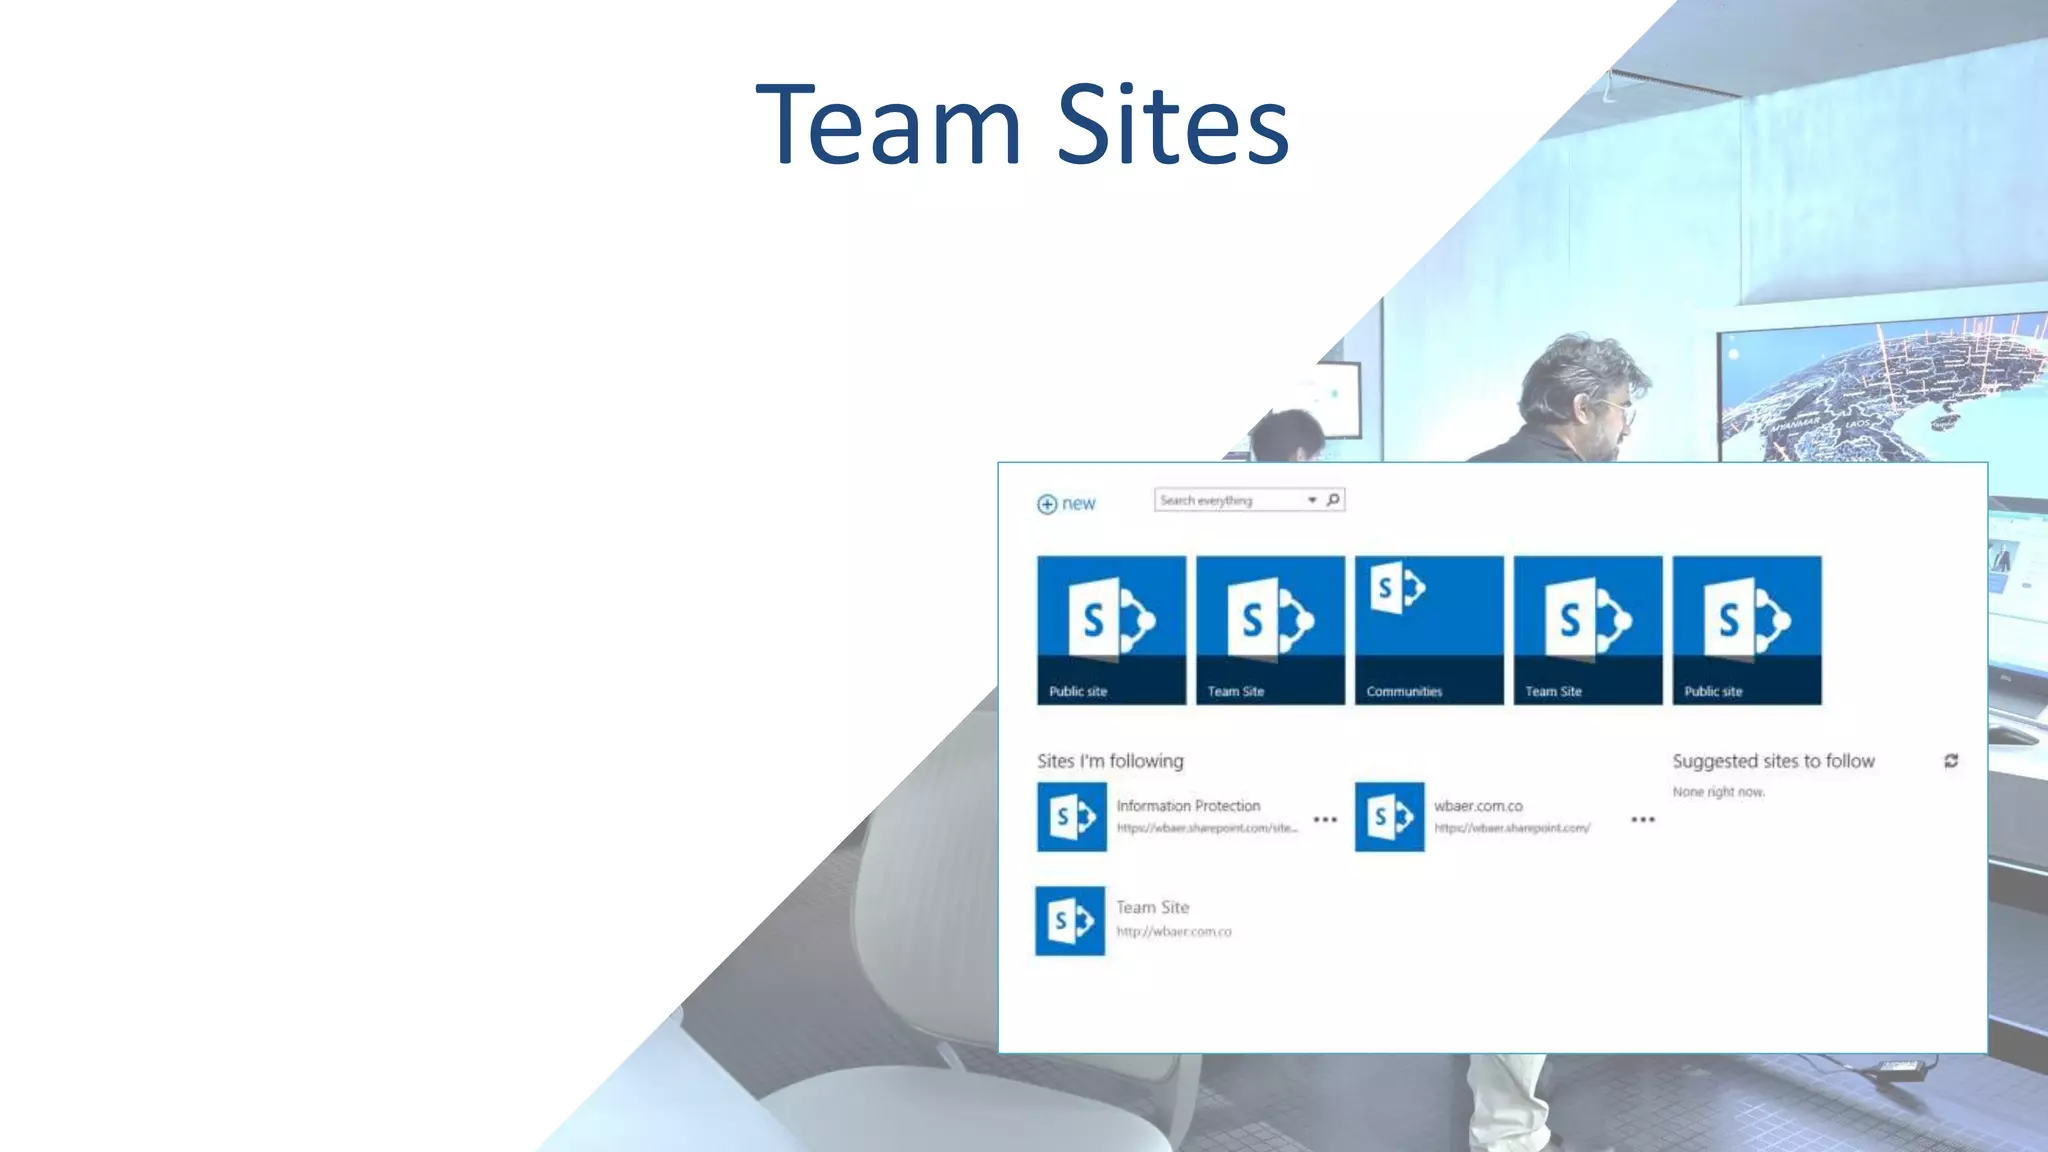This screenshot has height=1152, width=2048.
Task: Open the search scope dropdown arrow
Action: 1312,500
